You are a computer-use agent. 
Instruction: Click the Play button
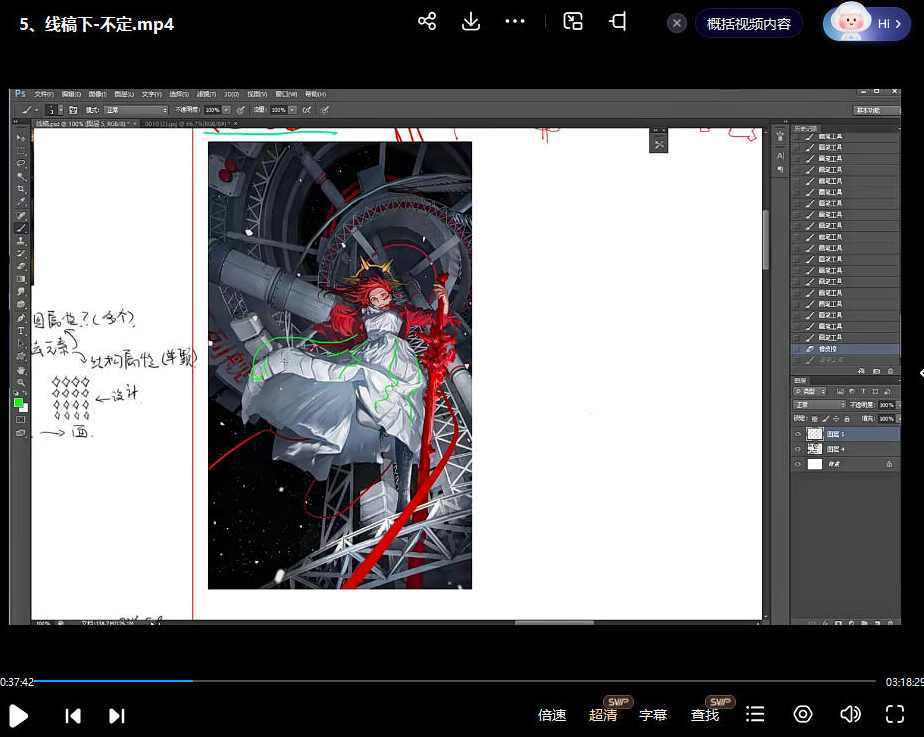(x=18, y=715)
